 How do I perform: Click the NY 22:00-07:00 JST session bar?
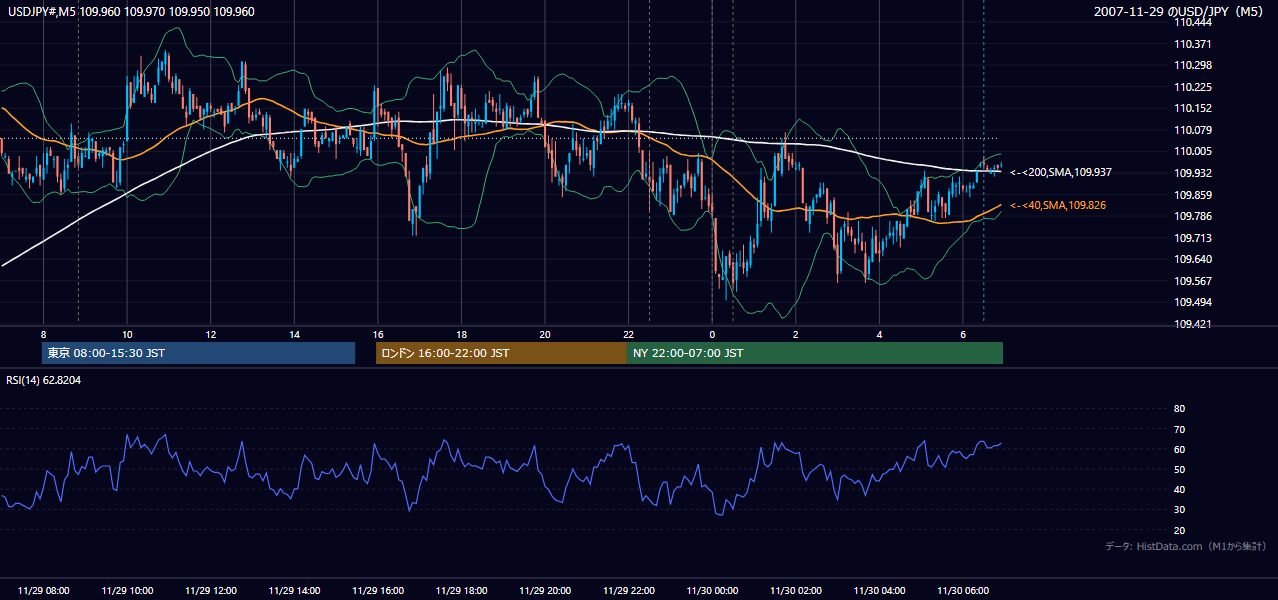tap(815, 353)
